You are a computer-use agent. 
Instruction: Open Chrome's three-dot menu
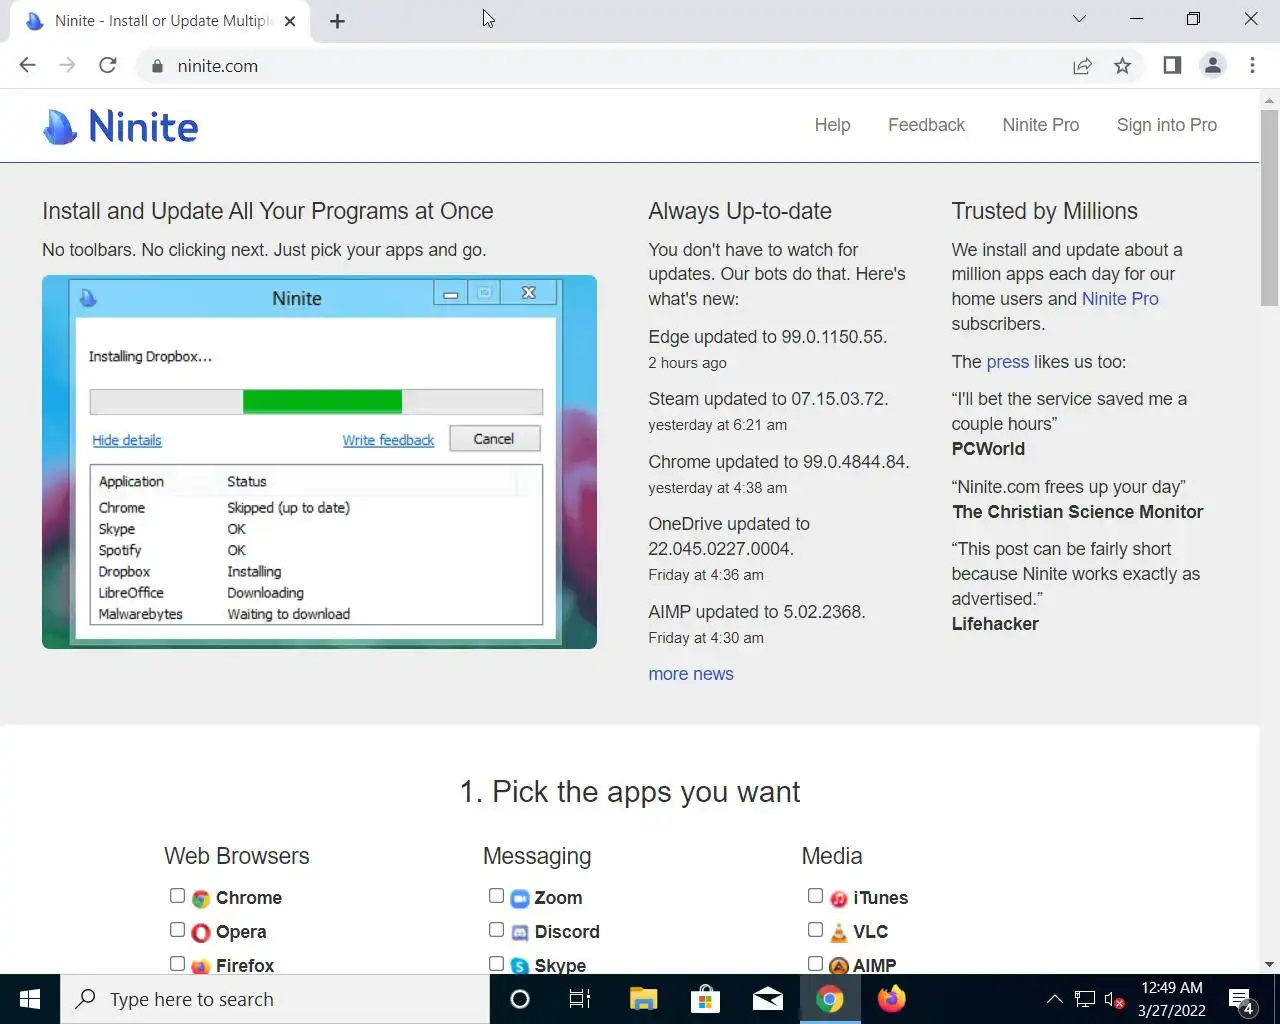[x=1252, y=65]
